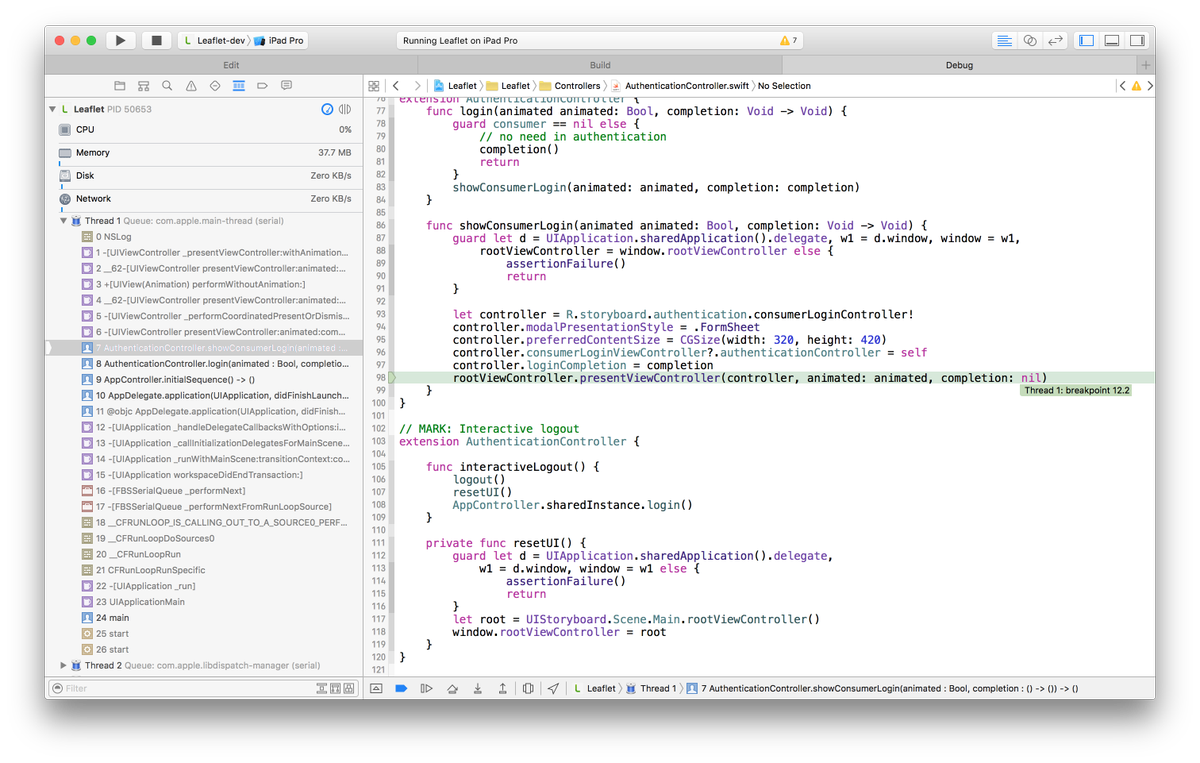1200x763 pixels.
Task: Click Step Over button
Action: coord(452,688)
